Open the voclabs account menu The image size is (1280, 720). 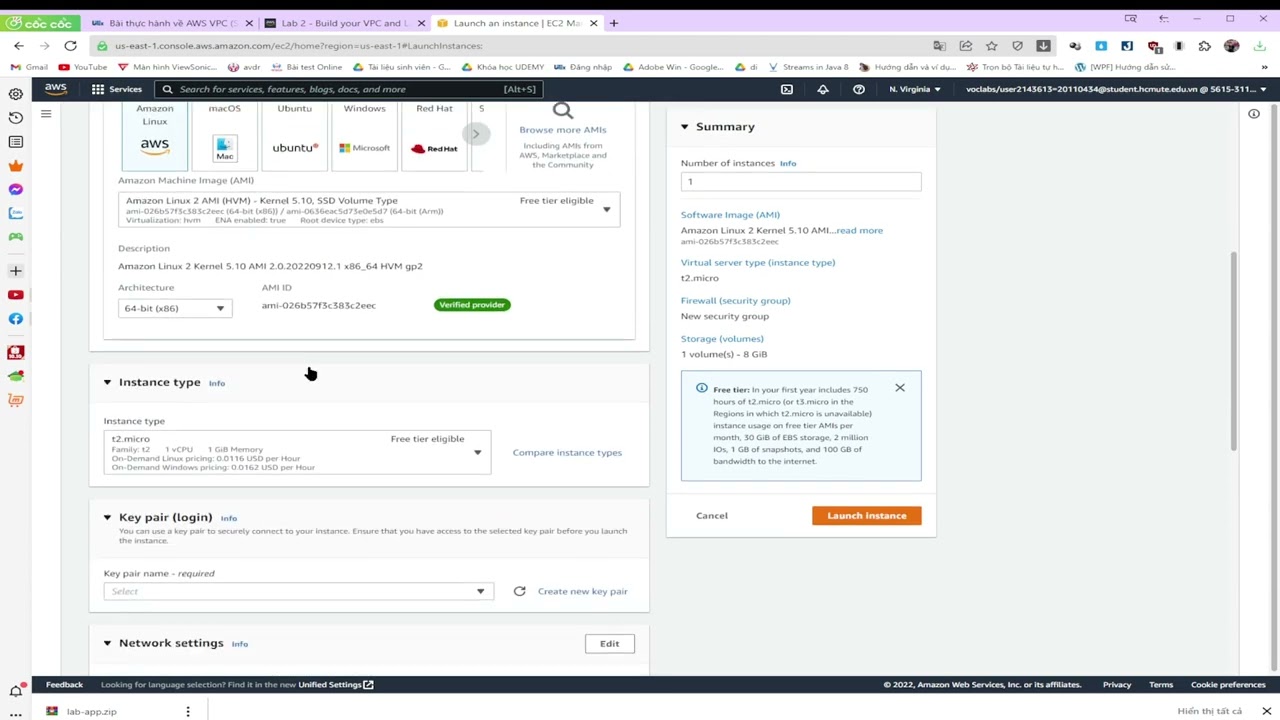[1116, 89]
